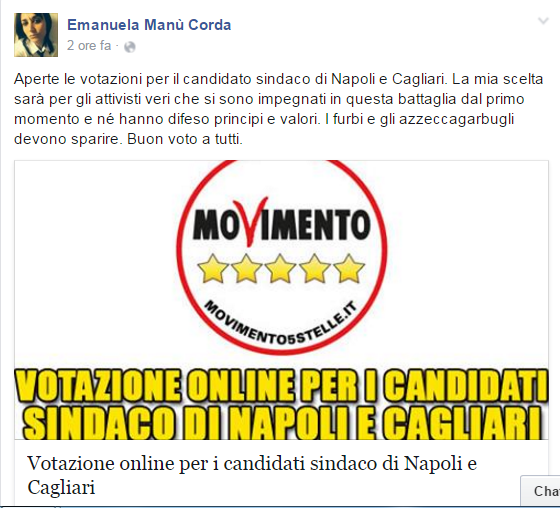Click the yellow 'VOTAZIONE ONLINE PER I CANDIDATI' banner

pyautogui.click(x=281, y=385)
